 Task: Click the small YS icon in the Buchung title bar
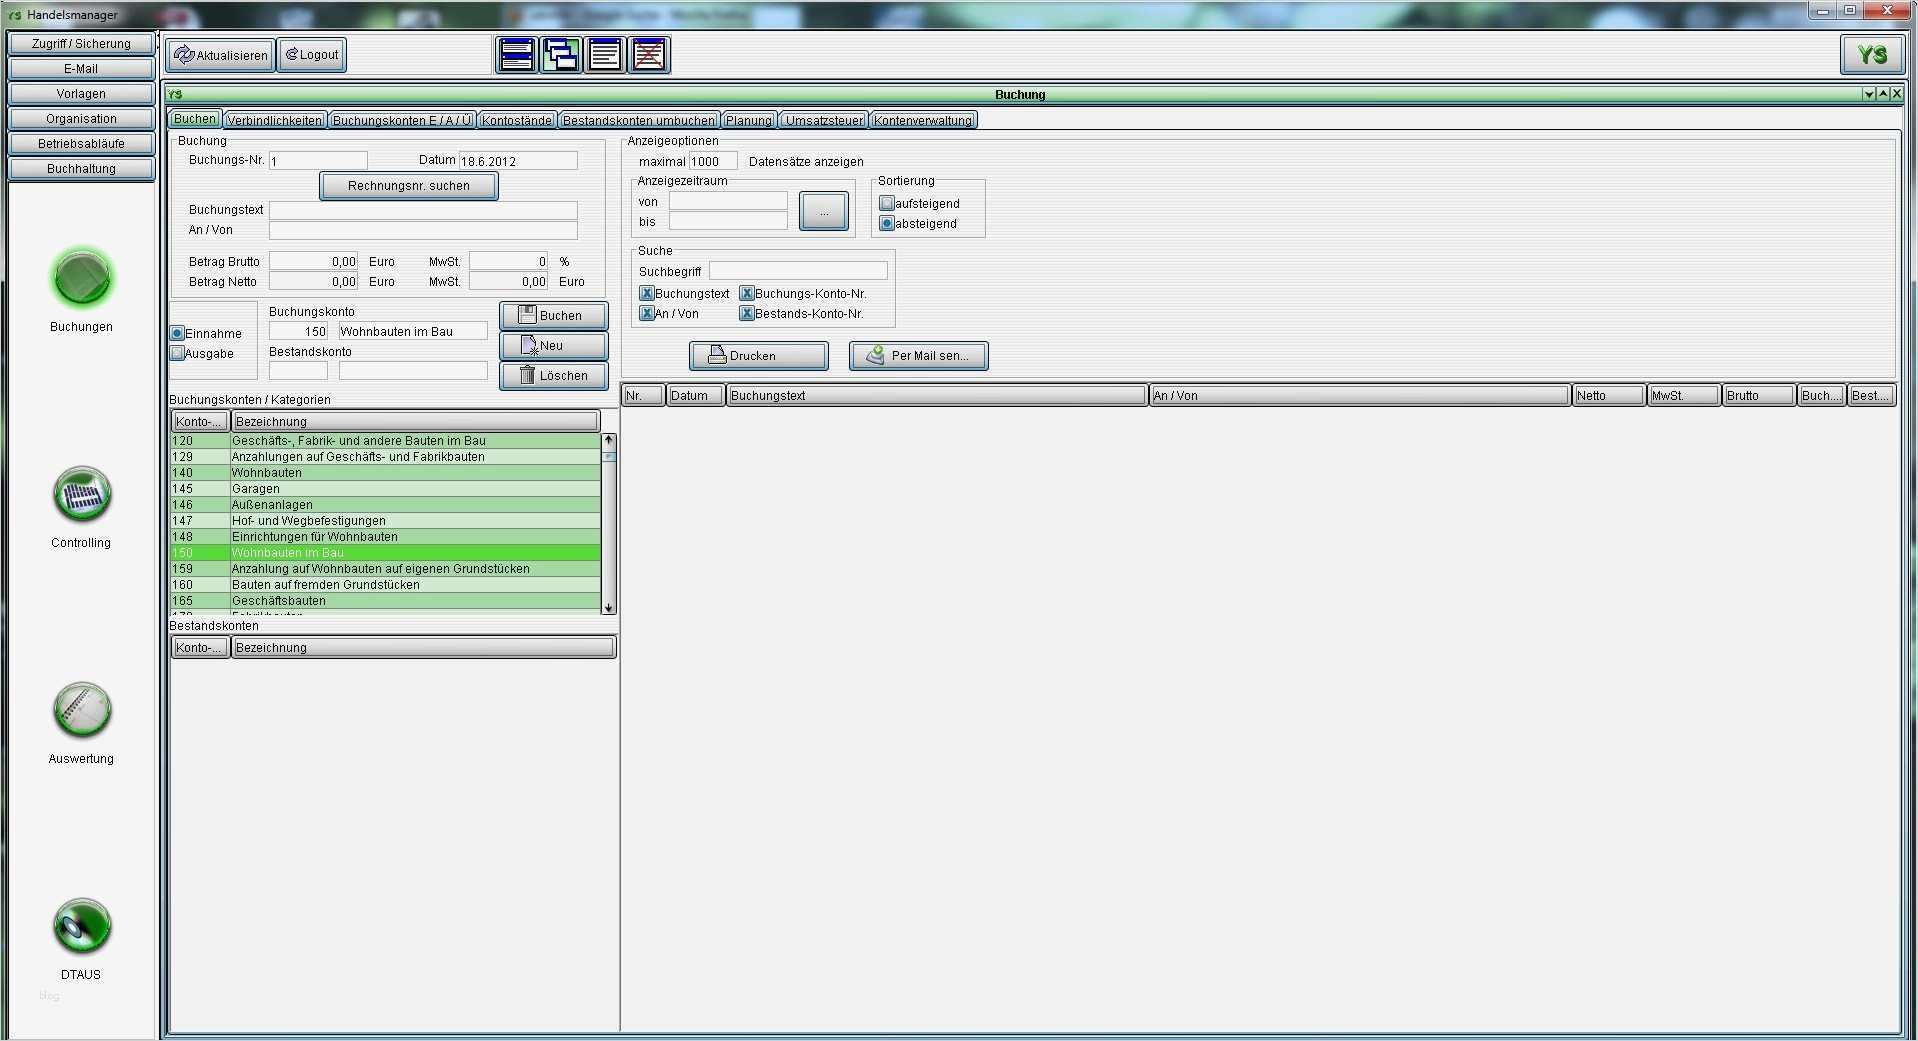[175, 94]
